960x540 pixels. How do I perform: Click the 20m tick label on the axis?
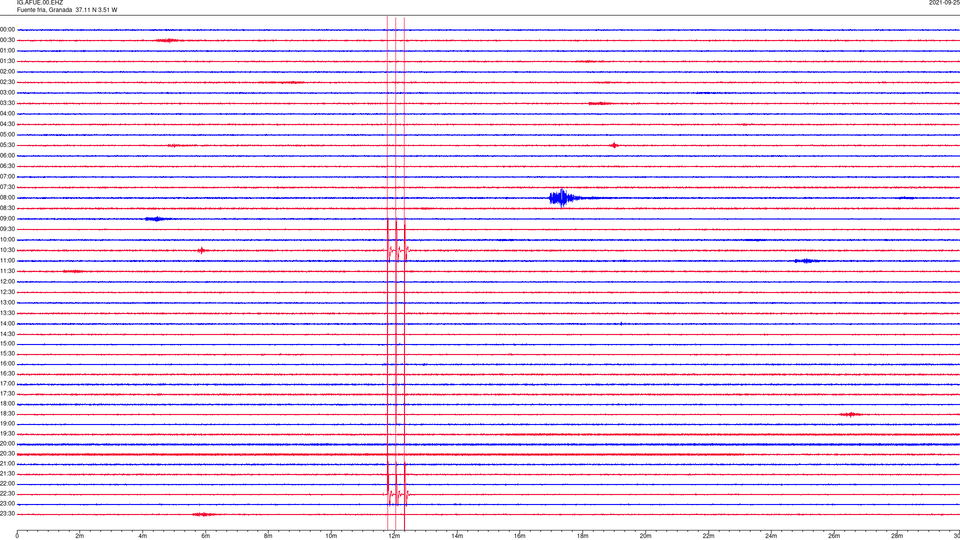[645, 536]
